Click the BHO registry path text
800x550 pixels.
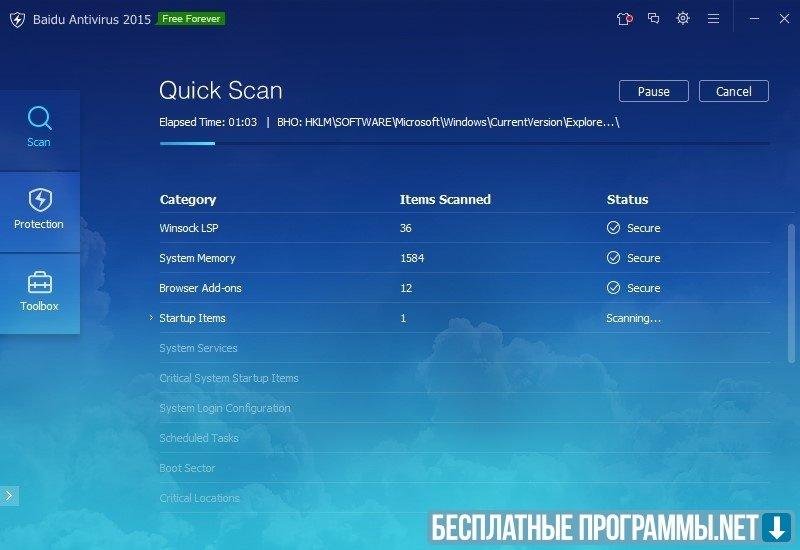coord(448,122)
